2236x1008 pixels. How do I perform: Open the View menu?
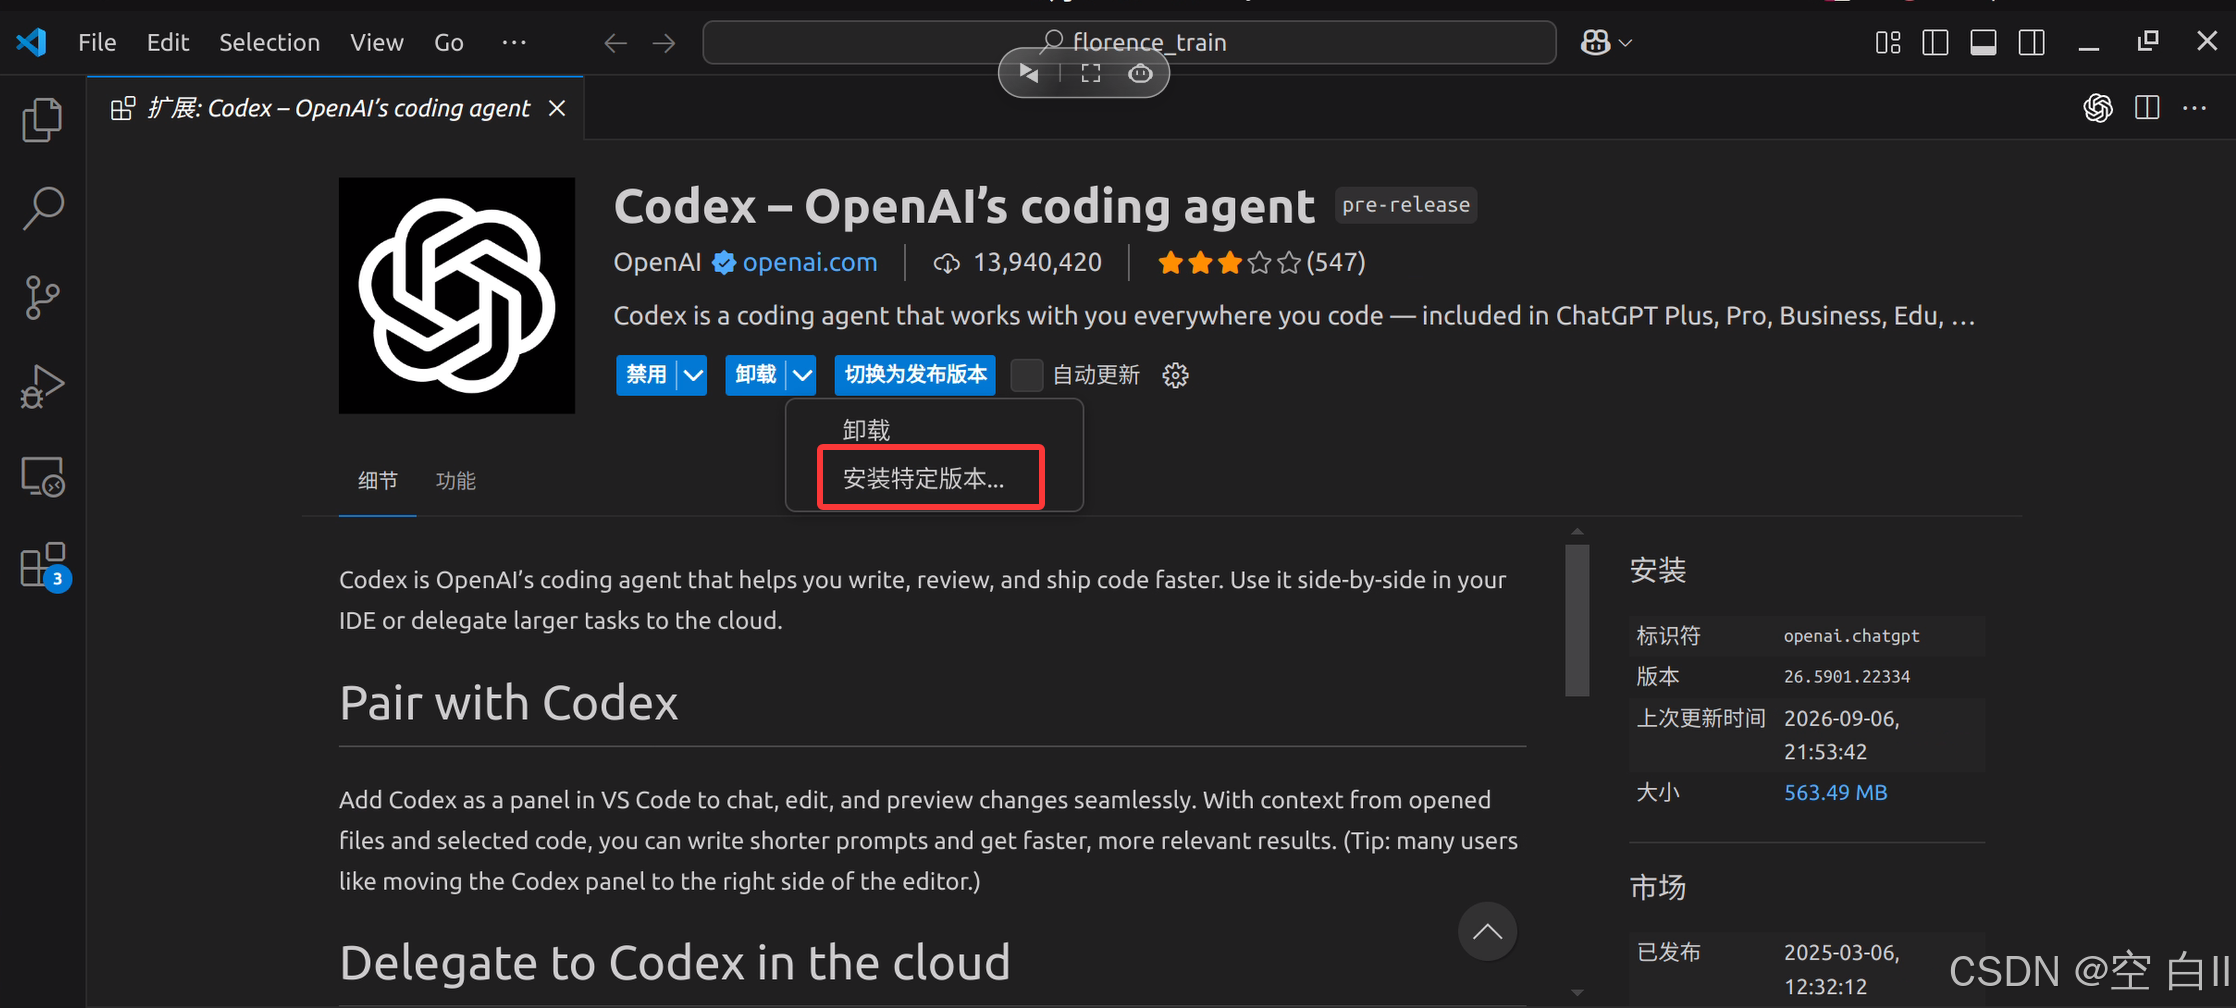[376, 42]
